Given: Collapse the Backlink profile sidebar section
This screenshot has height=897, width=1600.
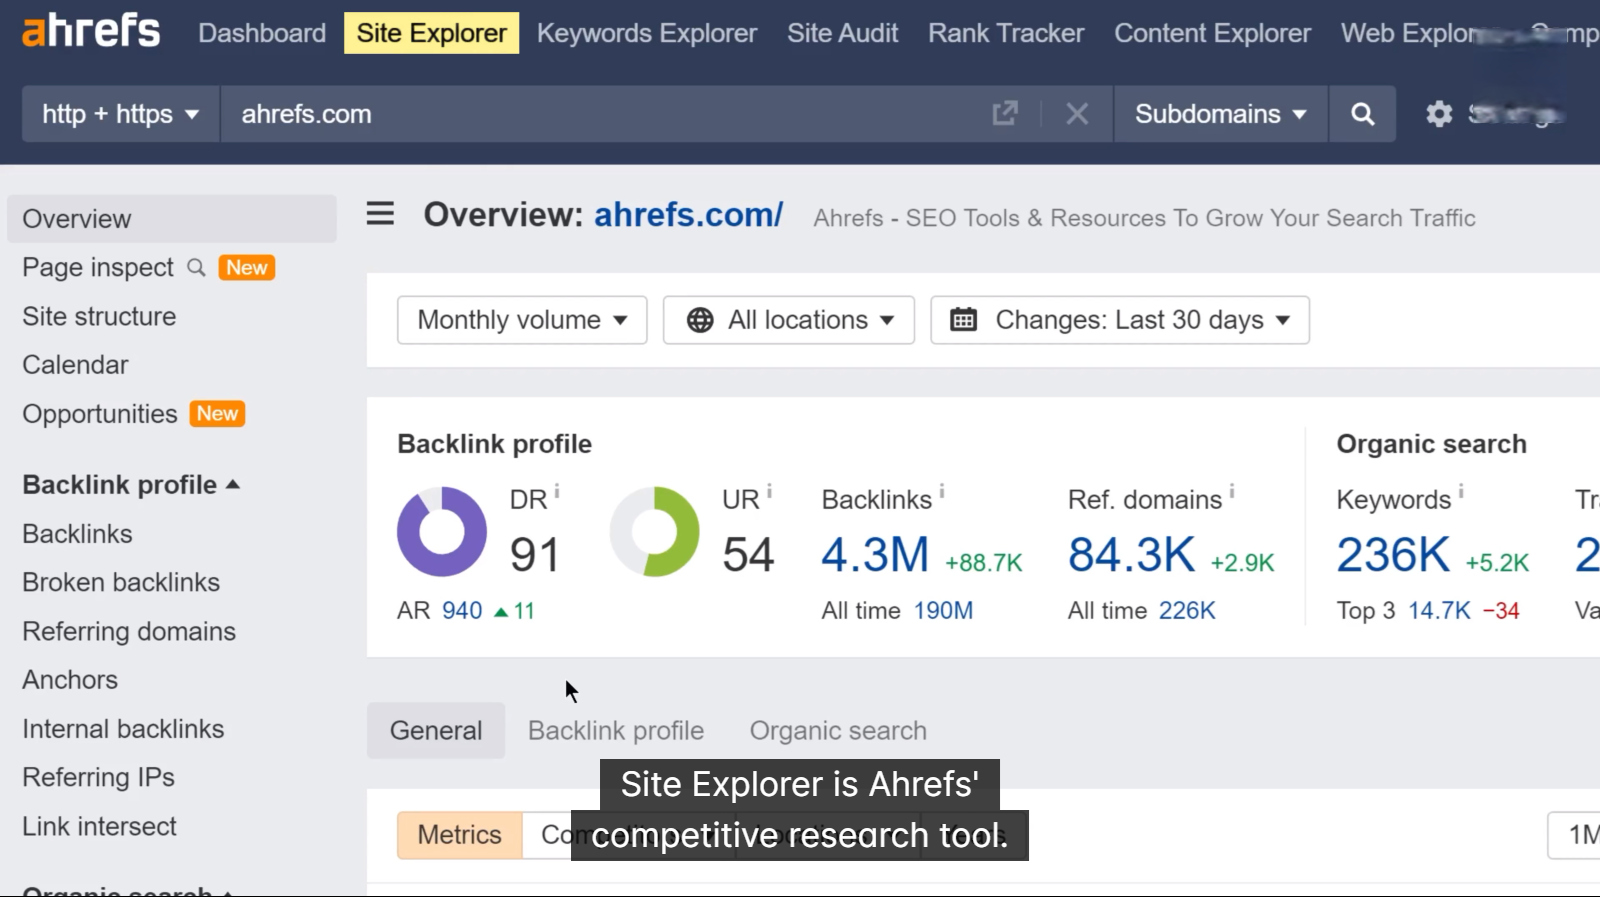Looking at the screenshot, I should coord(131,485).
